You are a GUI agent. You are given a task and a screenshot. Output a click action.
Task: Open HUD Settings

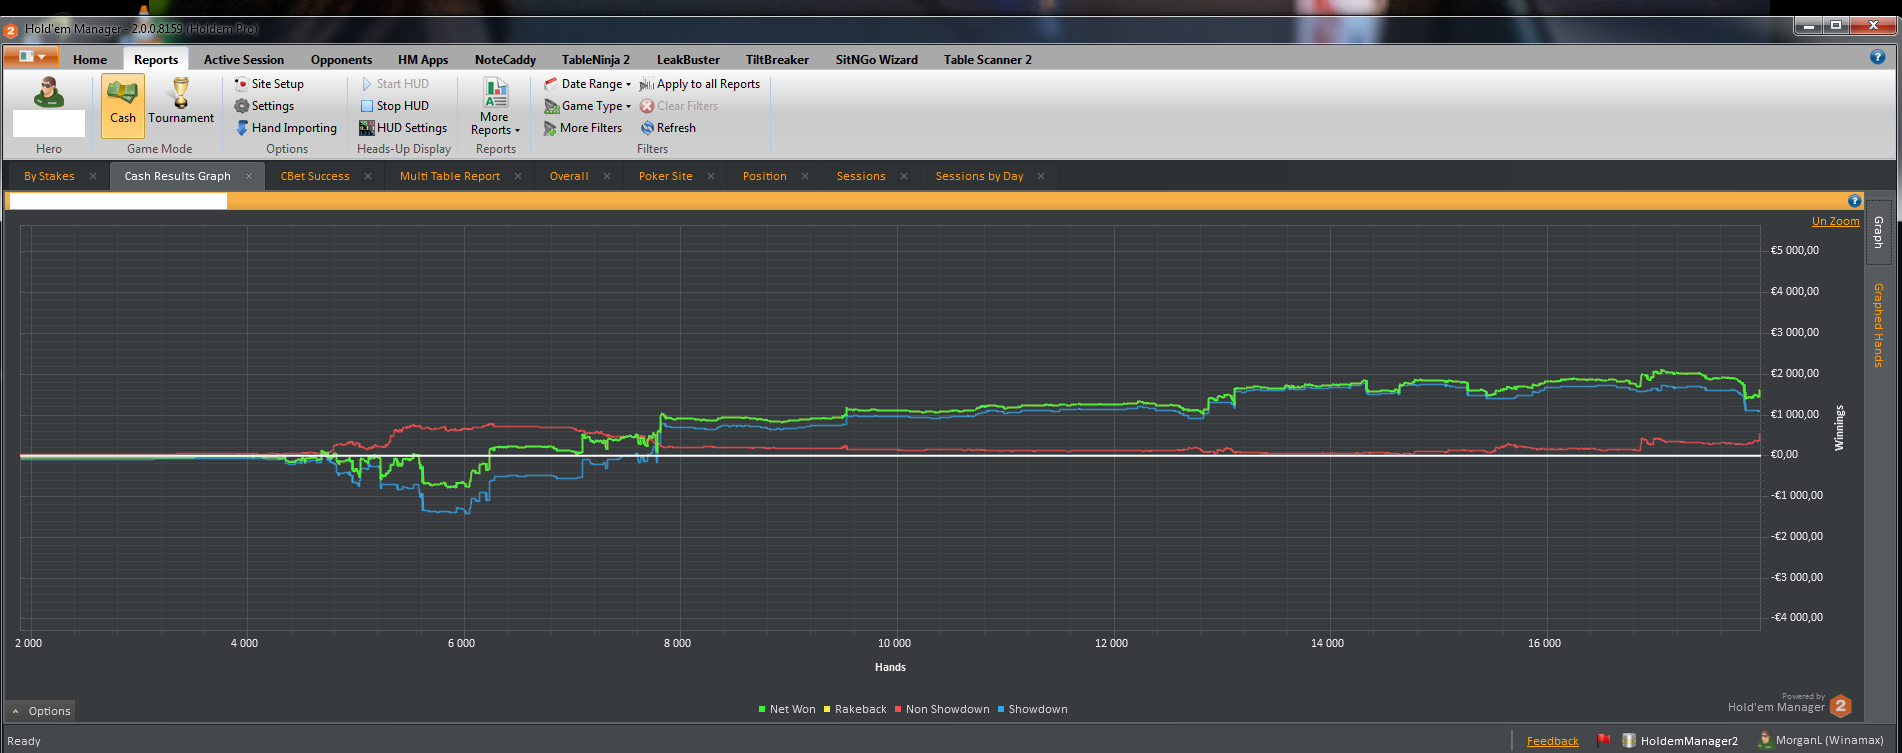(x=403, y=128)
